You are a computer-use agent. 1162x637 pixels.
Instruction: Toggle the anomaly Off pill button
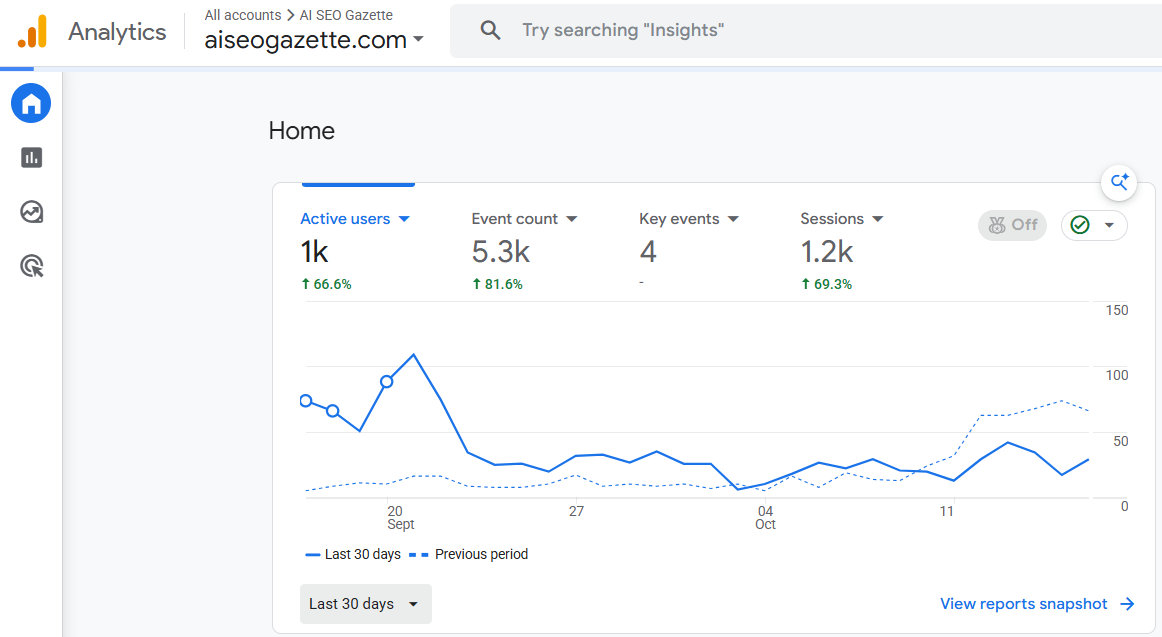tap(1012, 225)
